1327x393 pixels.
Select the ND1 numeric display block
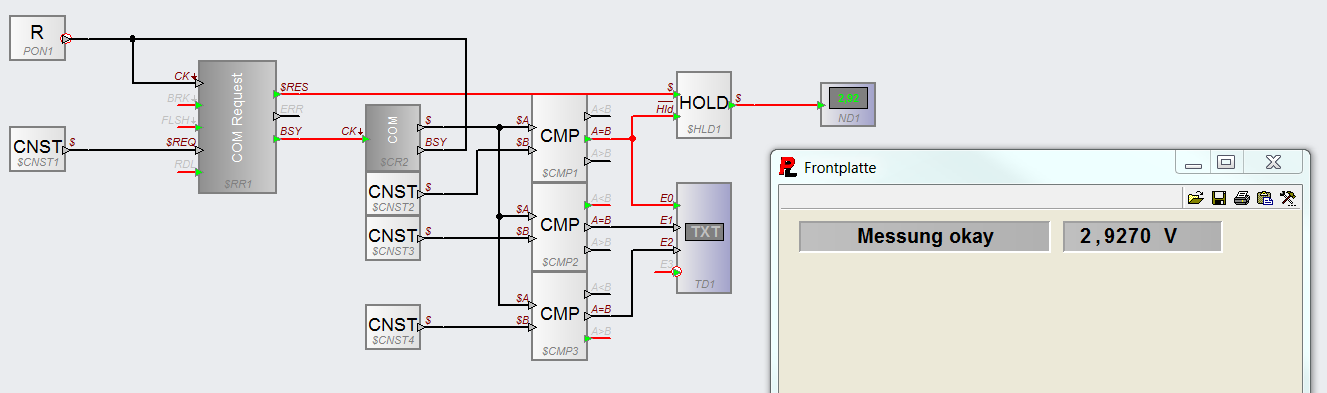848,104
